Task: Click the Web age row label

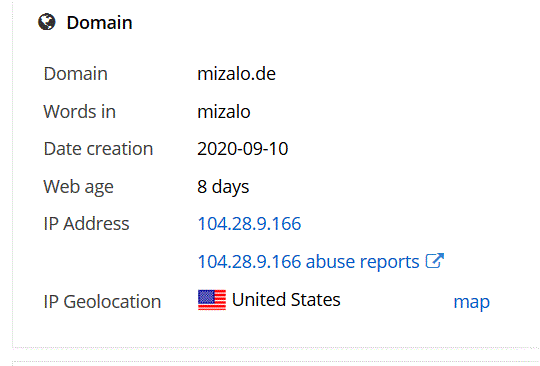Action: click(78, 187)
